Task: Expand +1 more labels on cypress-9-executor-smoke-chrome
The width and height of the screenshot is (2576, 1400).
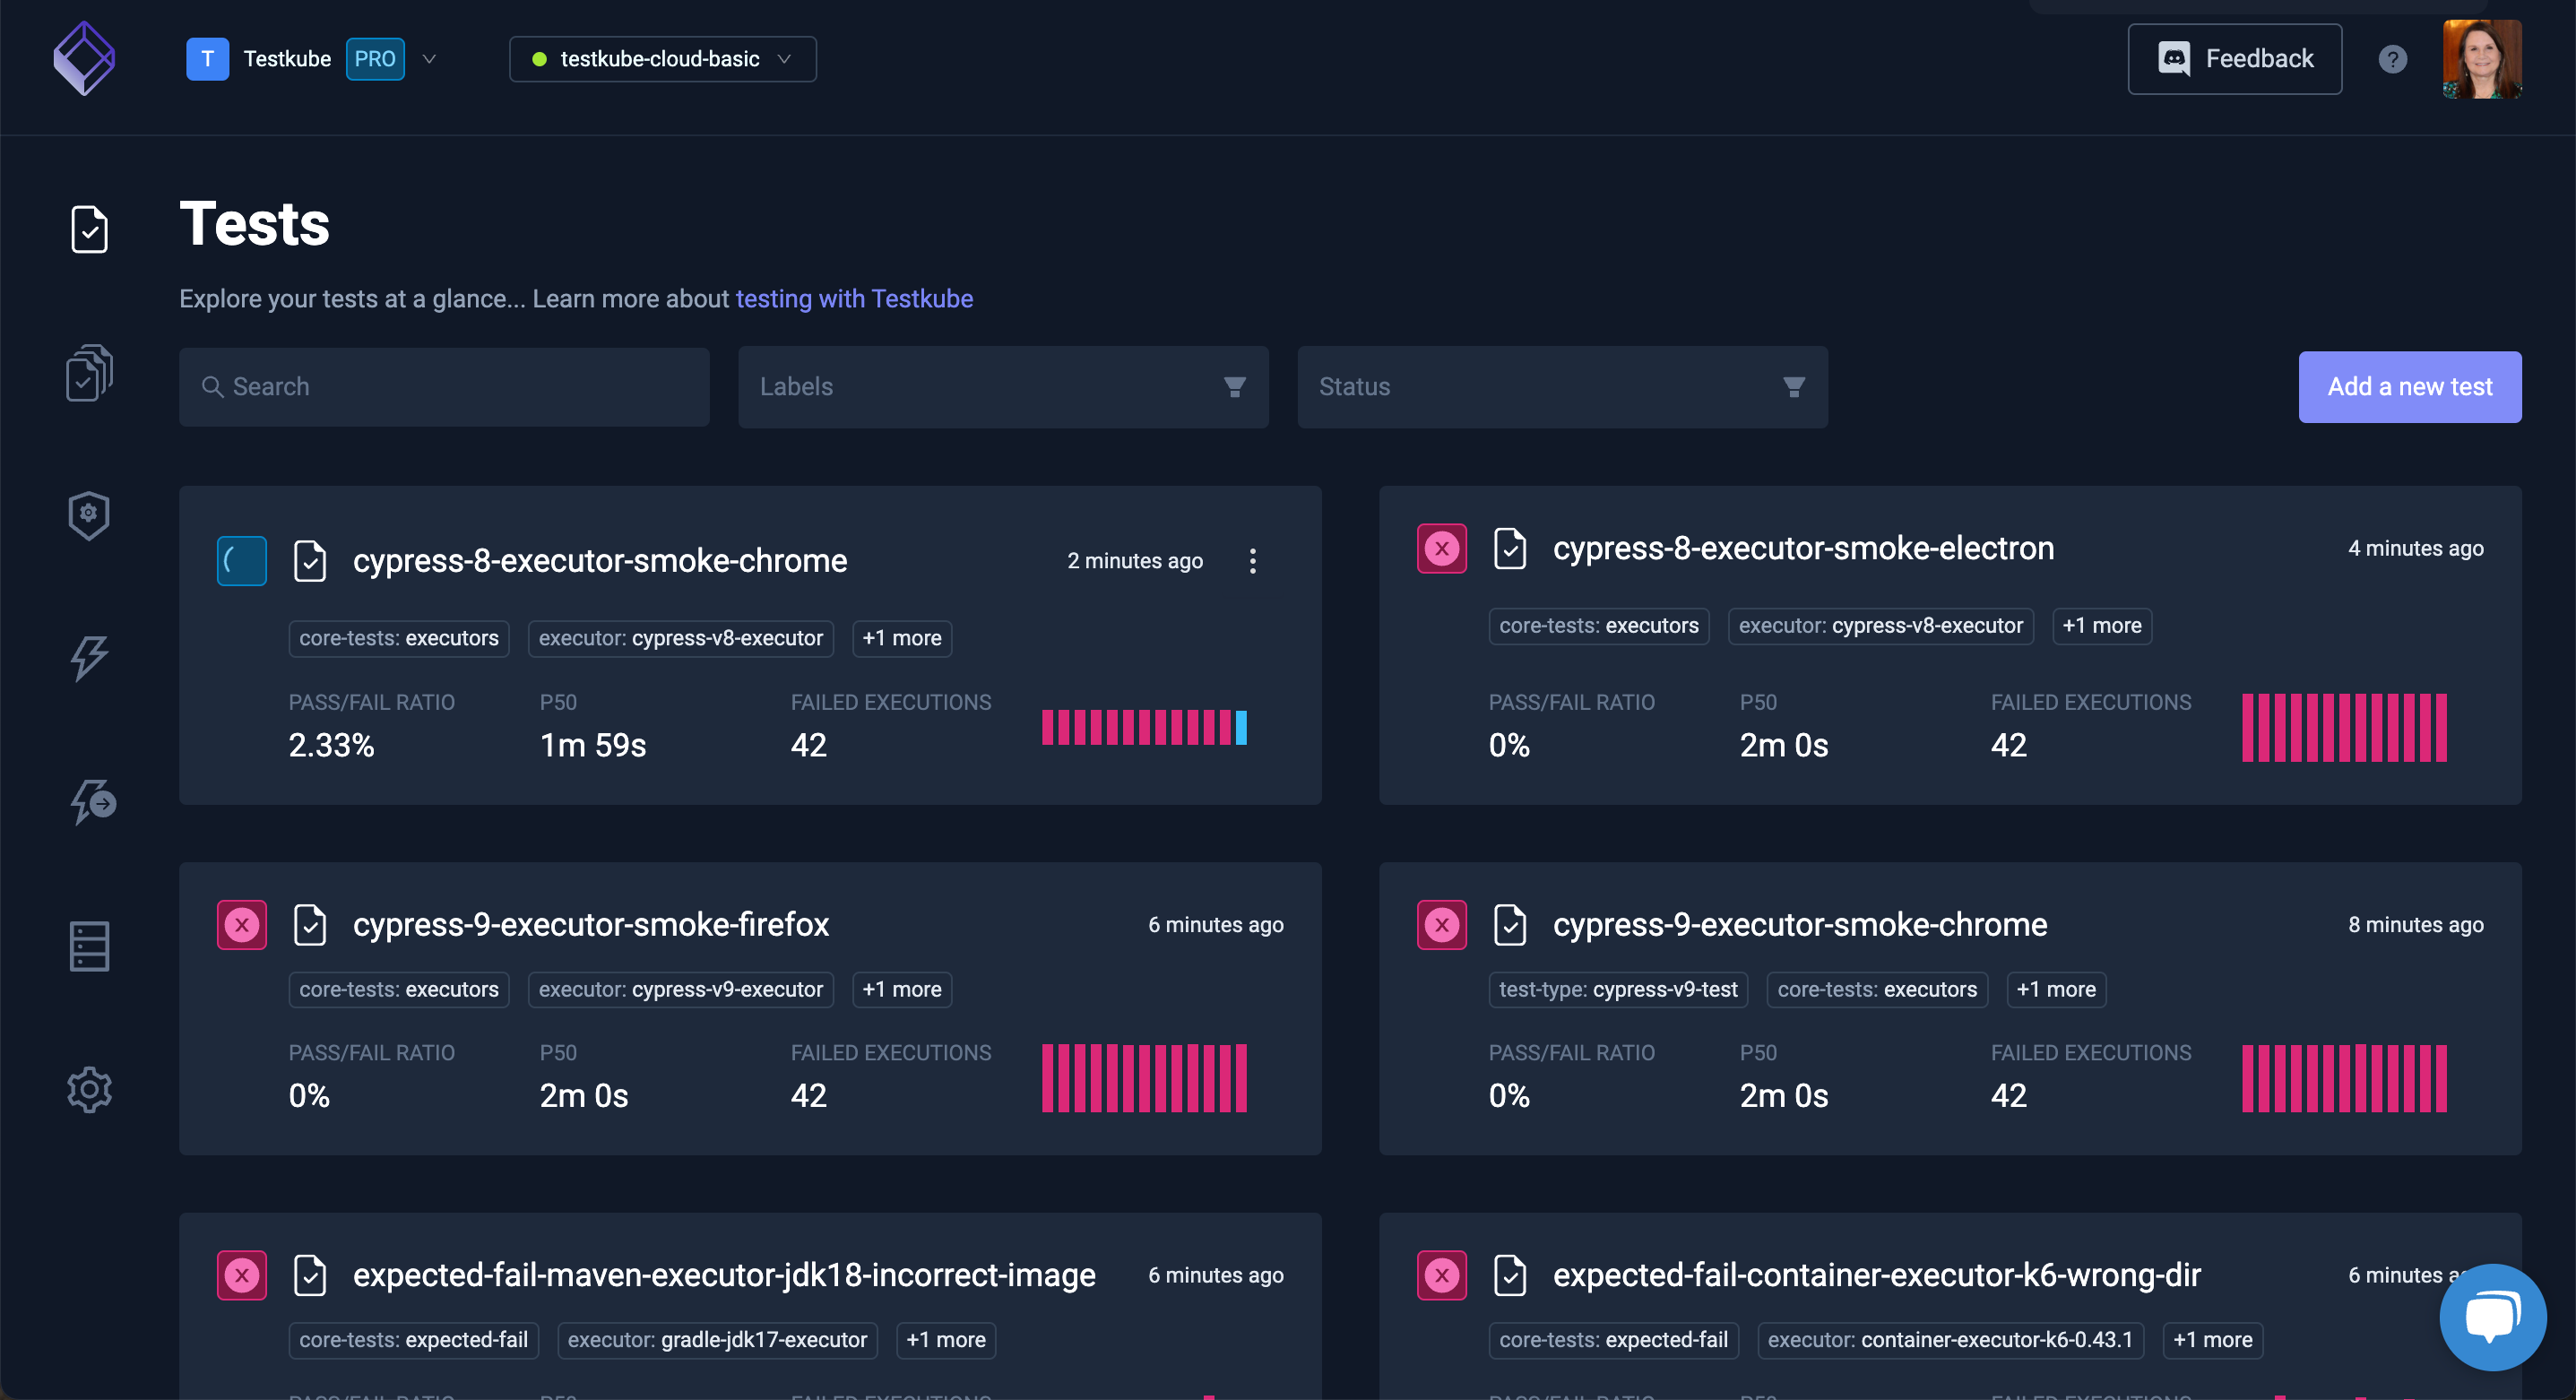Action: 2056,989
